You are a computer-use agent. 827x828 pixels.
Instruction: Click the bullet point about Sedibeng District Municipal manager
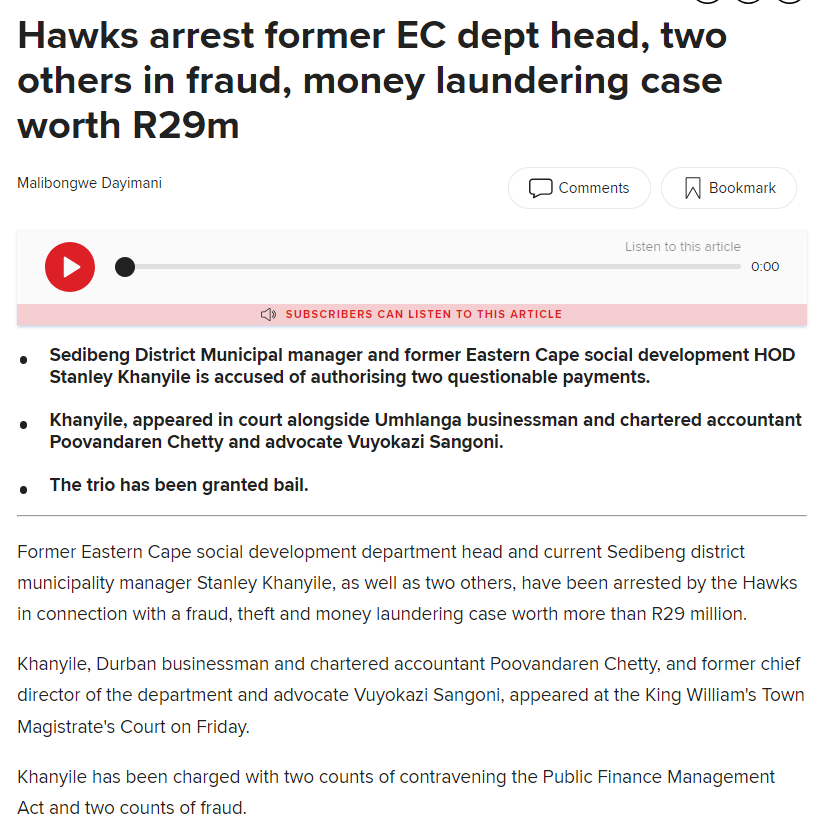pyautogui.click(x=422, y=366)
